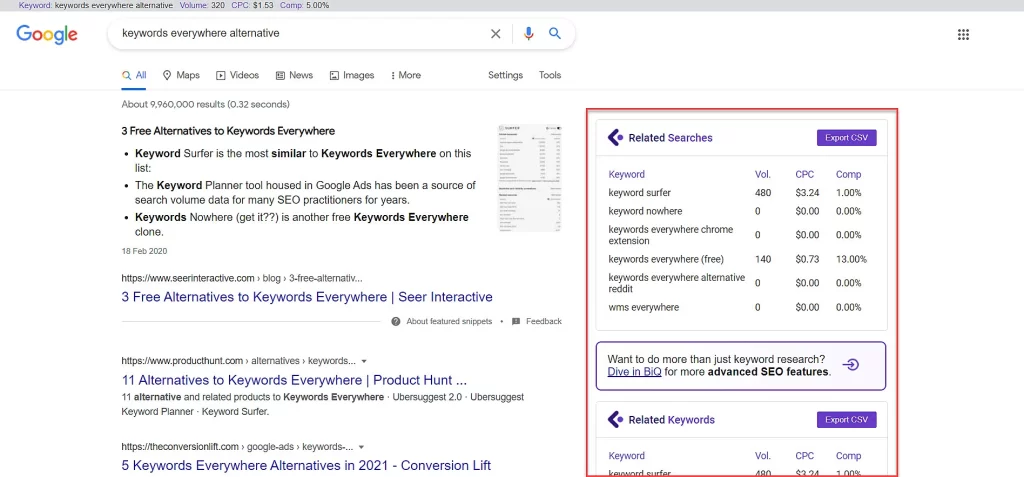
Task: Click the About featured snippets help icon
Action: point(396,321)
